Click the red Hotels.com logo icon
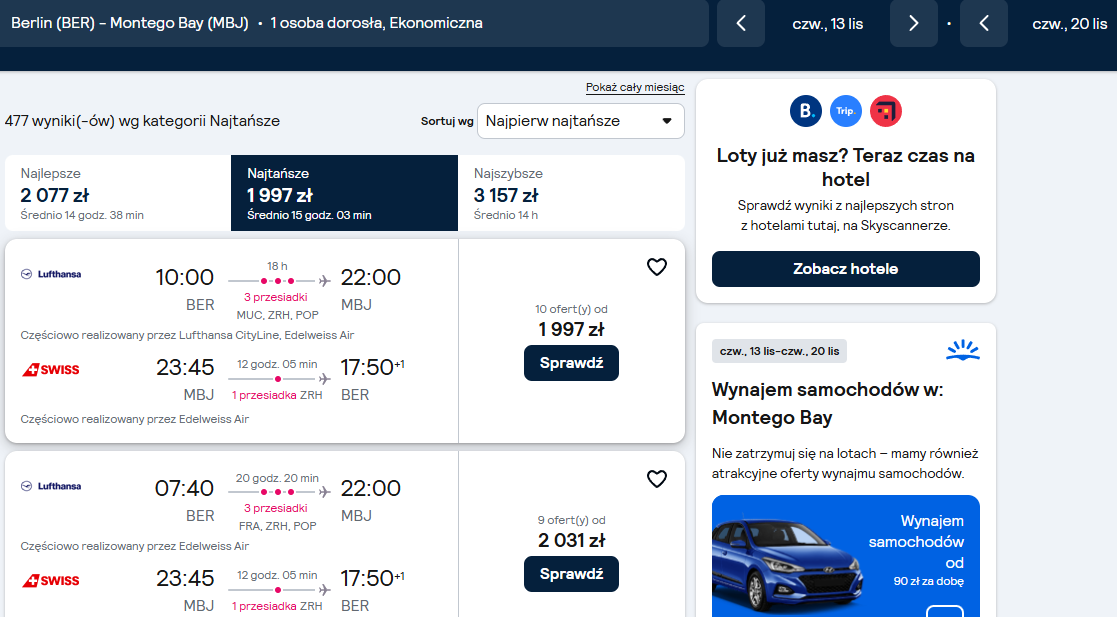1117x617 pixels. coord(885,111)
